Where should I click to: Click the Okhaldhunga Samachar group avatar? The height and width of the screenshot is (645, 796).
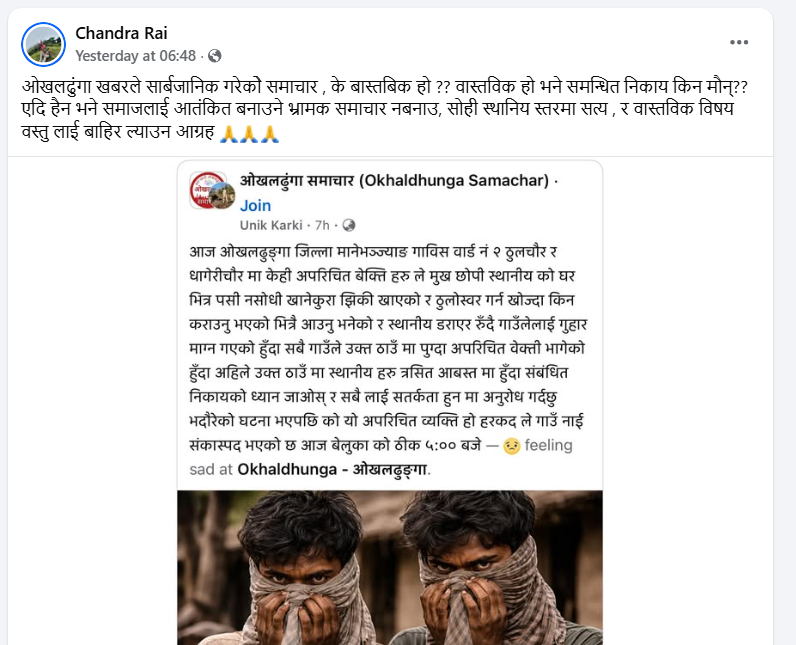pyautogui.click(x=205, y=187)
